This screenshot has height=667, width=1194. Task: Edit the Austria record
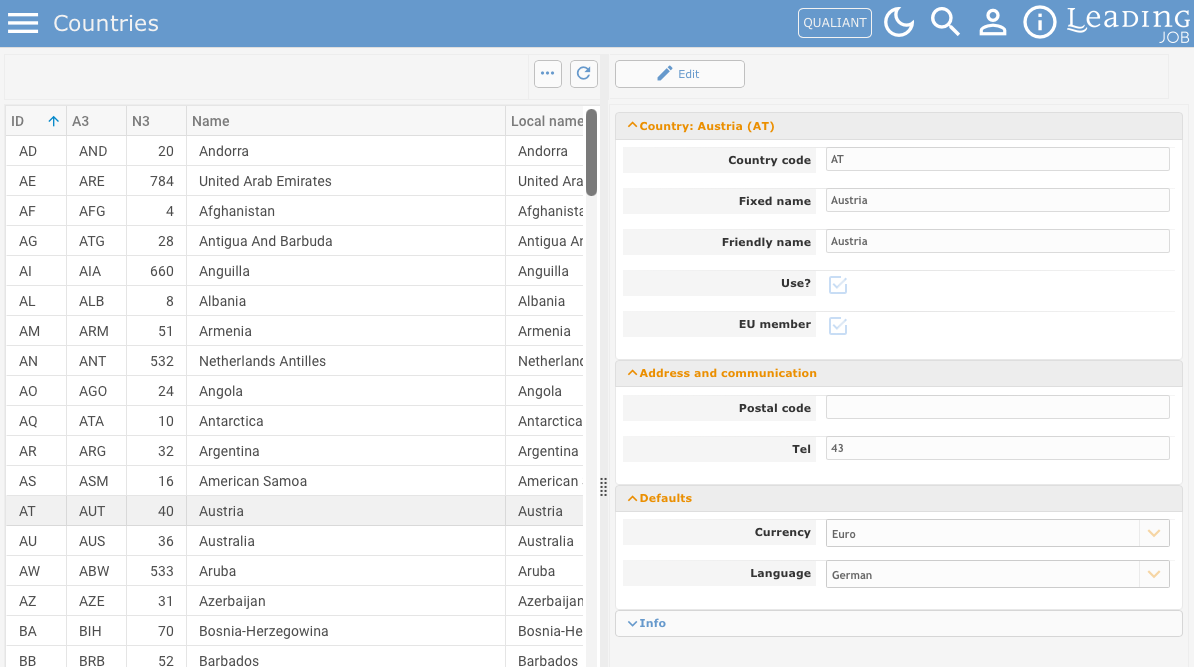[679, 74]
